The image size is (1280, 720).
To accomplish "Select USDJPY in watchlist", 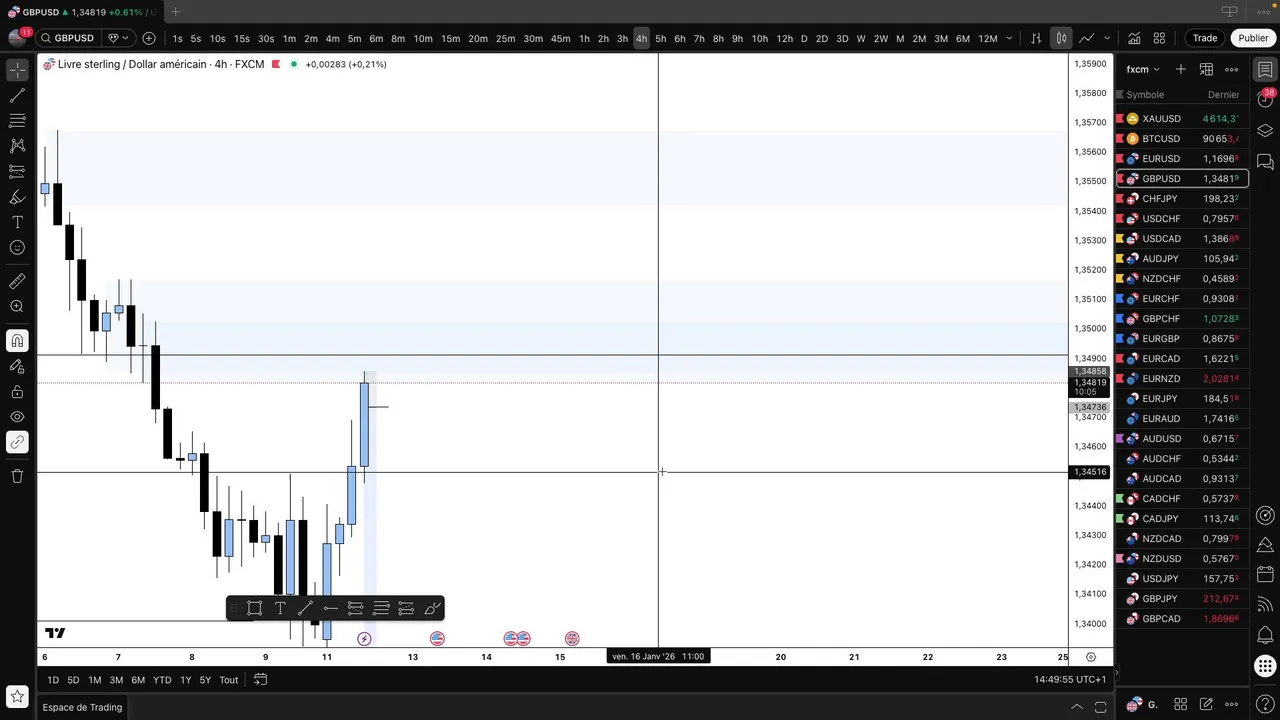I will click(1183, 579).
